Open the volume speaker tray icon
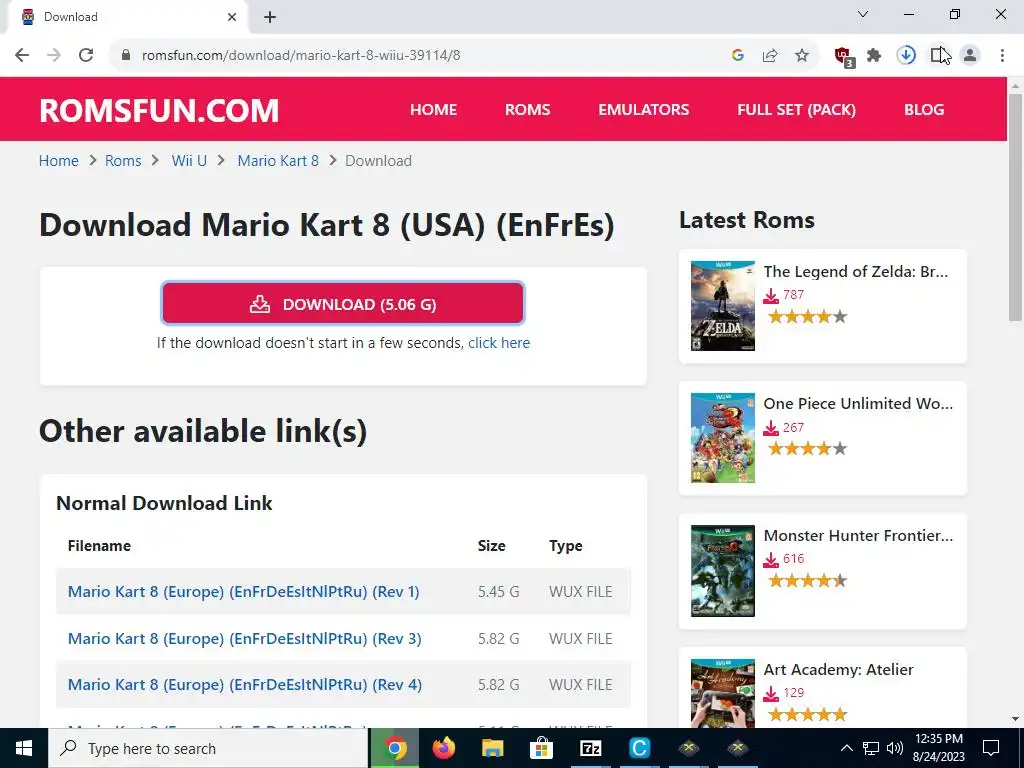 (895, 748)
